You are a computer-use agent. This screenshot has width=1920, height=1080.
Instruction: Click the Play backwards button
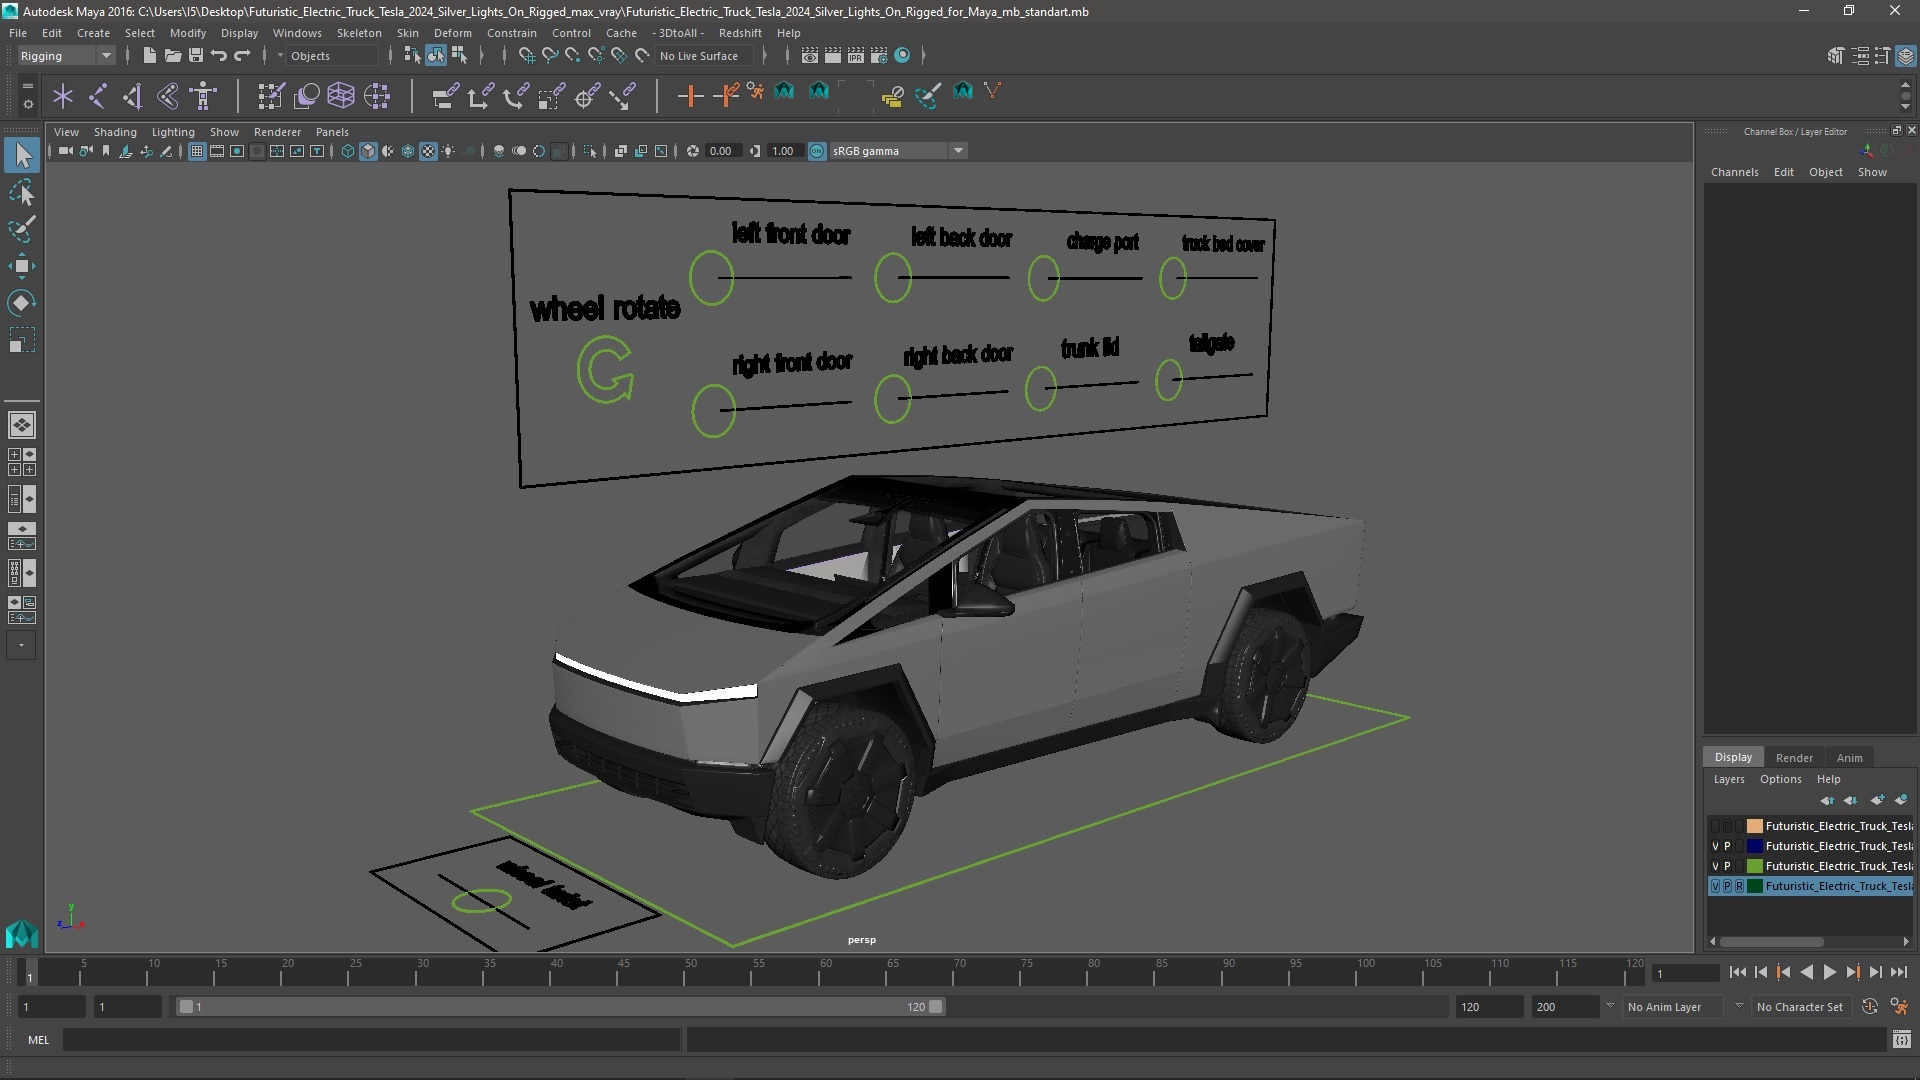click(x=1806, y=972)
